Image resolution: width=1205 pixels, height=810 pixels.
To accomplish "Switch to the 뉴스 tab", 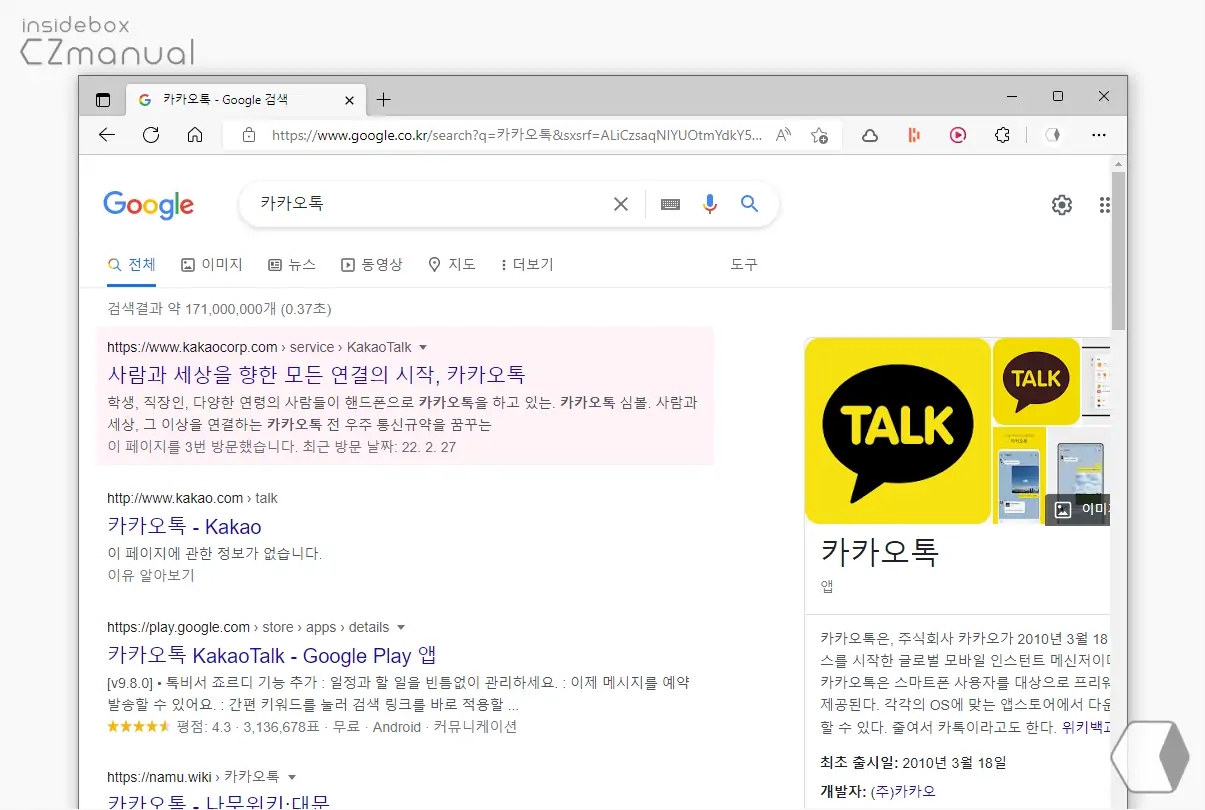I will 292,265.
